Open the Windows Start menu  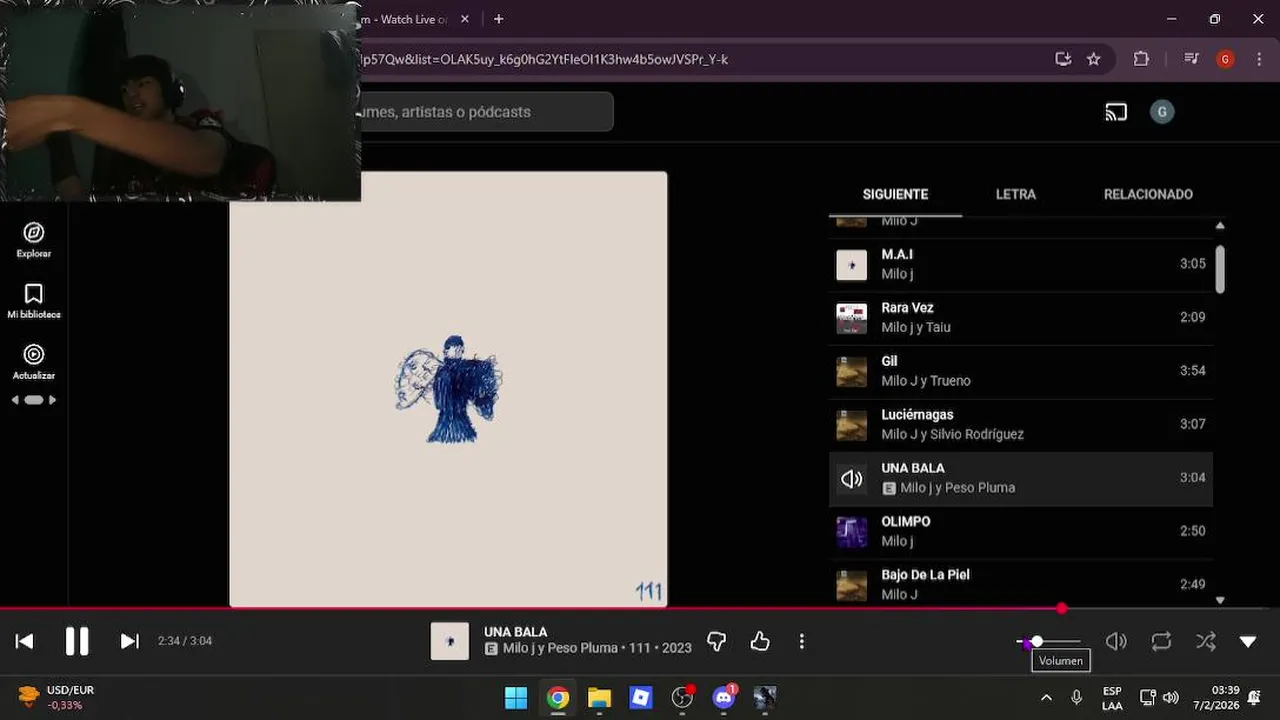516,698
